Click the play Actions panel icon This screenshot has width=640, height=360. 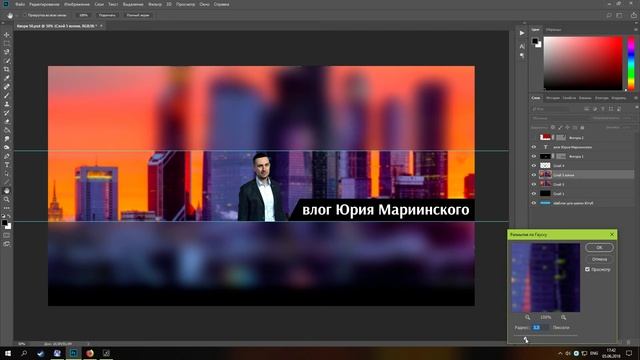tap(522, 33)
